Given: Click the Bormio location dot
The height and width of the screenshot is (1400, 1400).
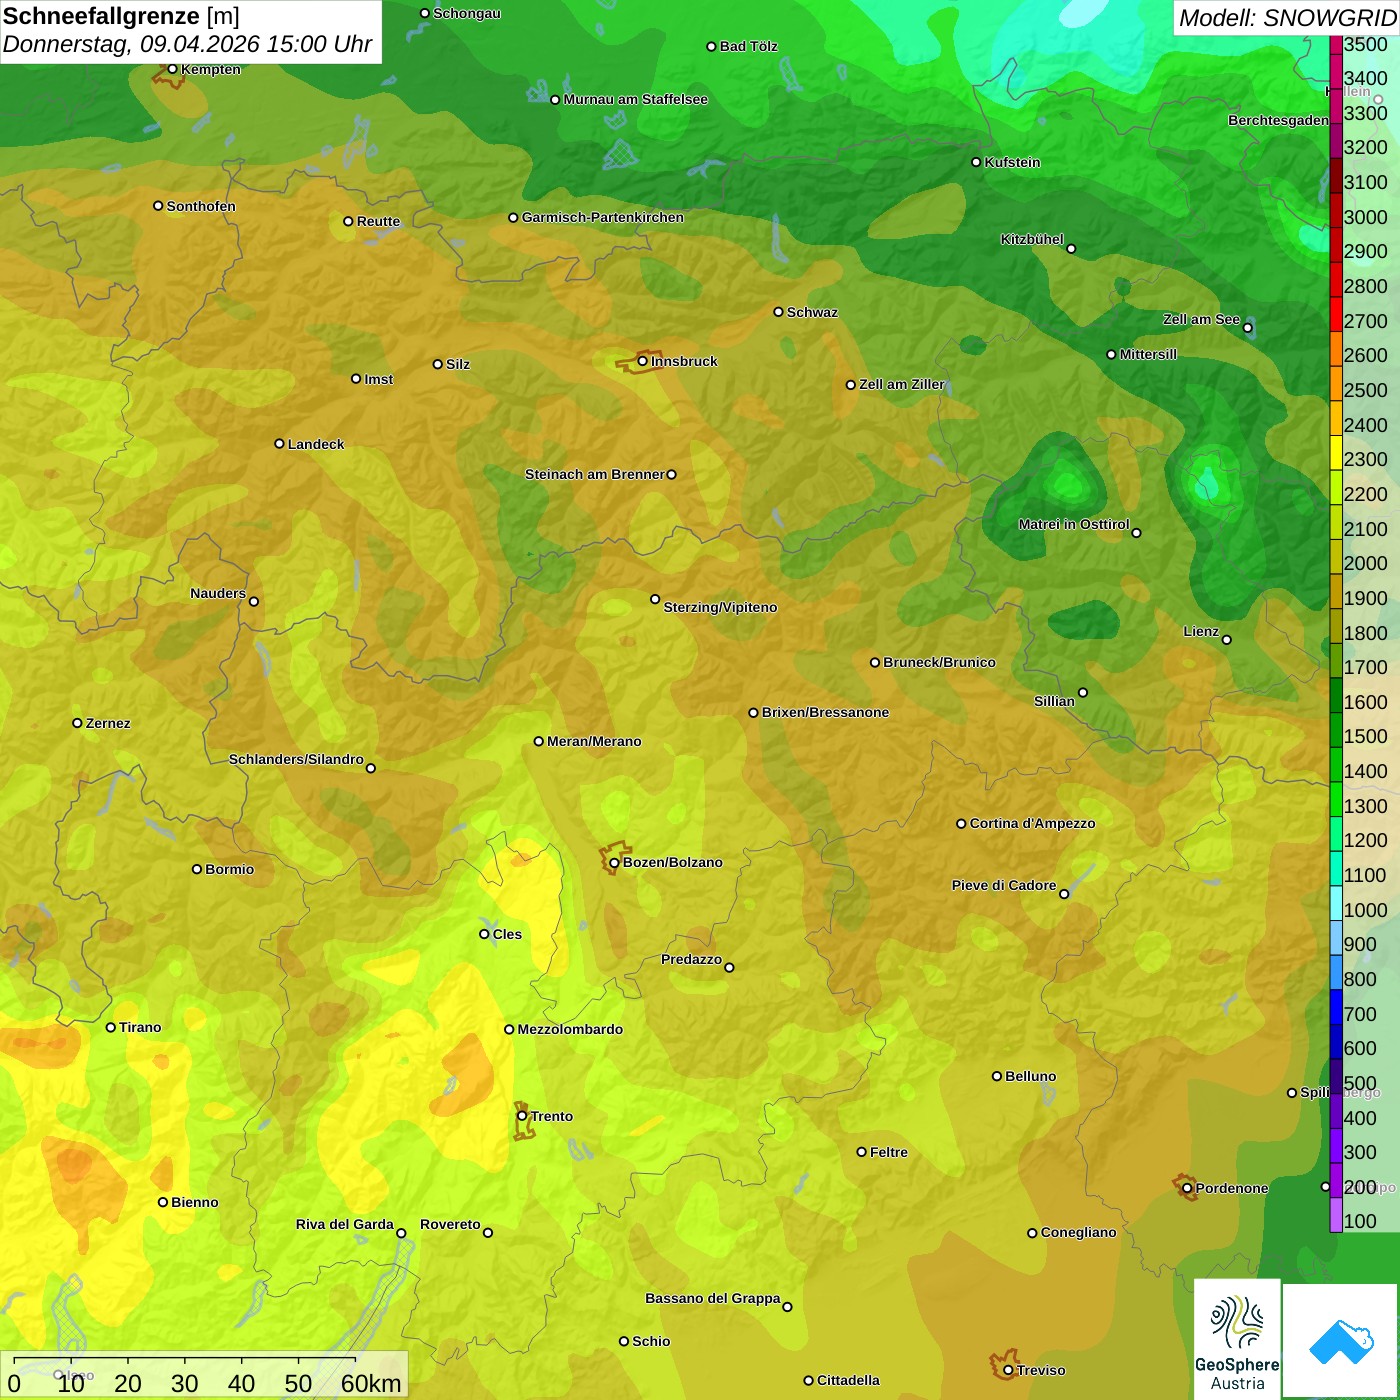Looking at the screenshot, I should 197,869.
